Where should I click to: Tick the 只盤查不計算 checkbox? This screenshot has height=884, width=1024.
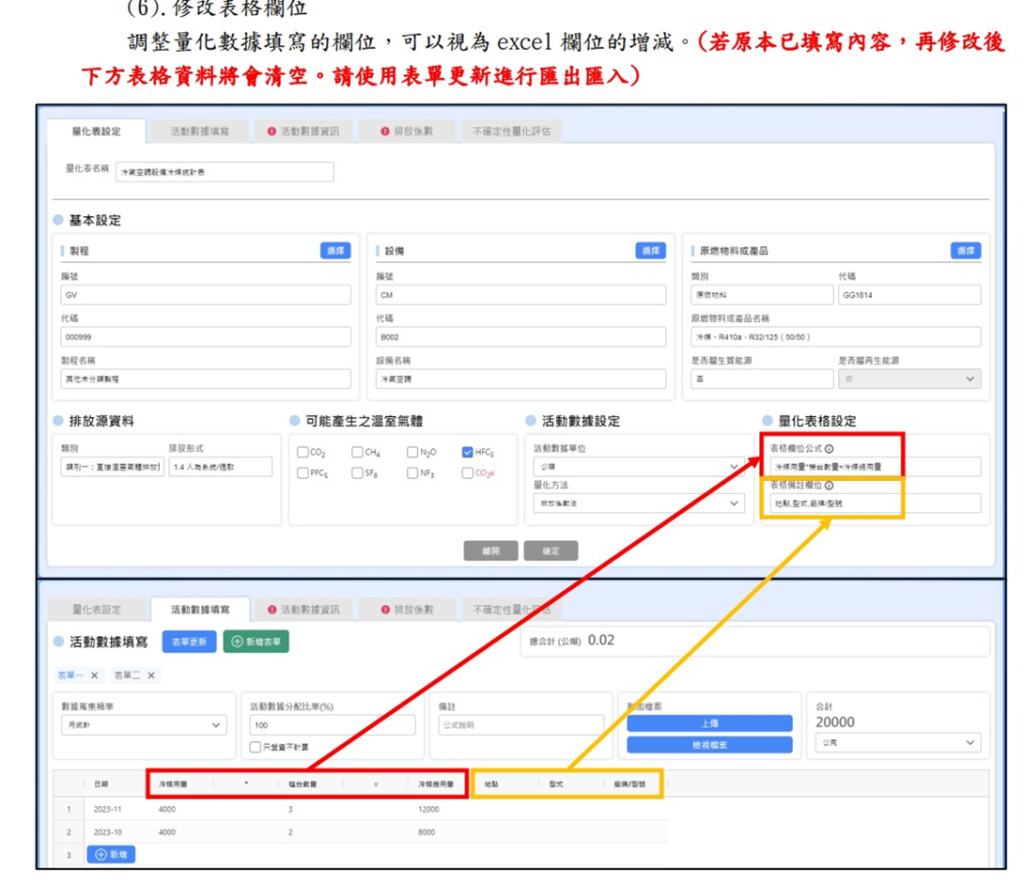(255, 747)
